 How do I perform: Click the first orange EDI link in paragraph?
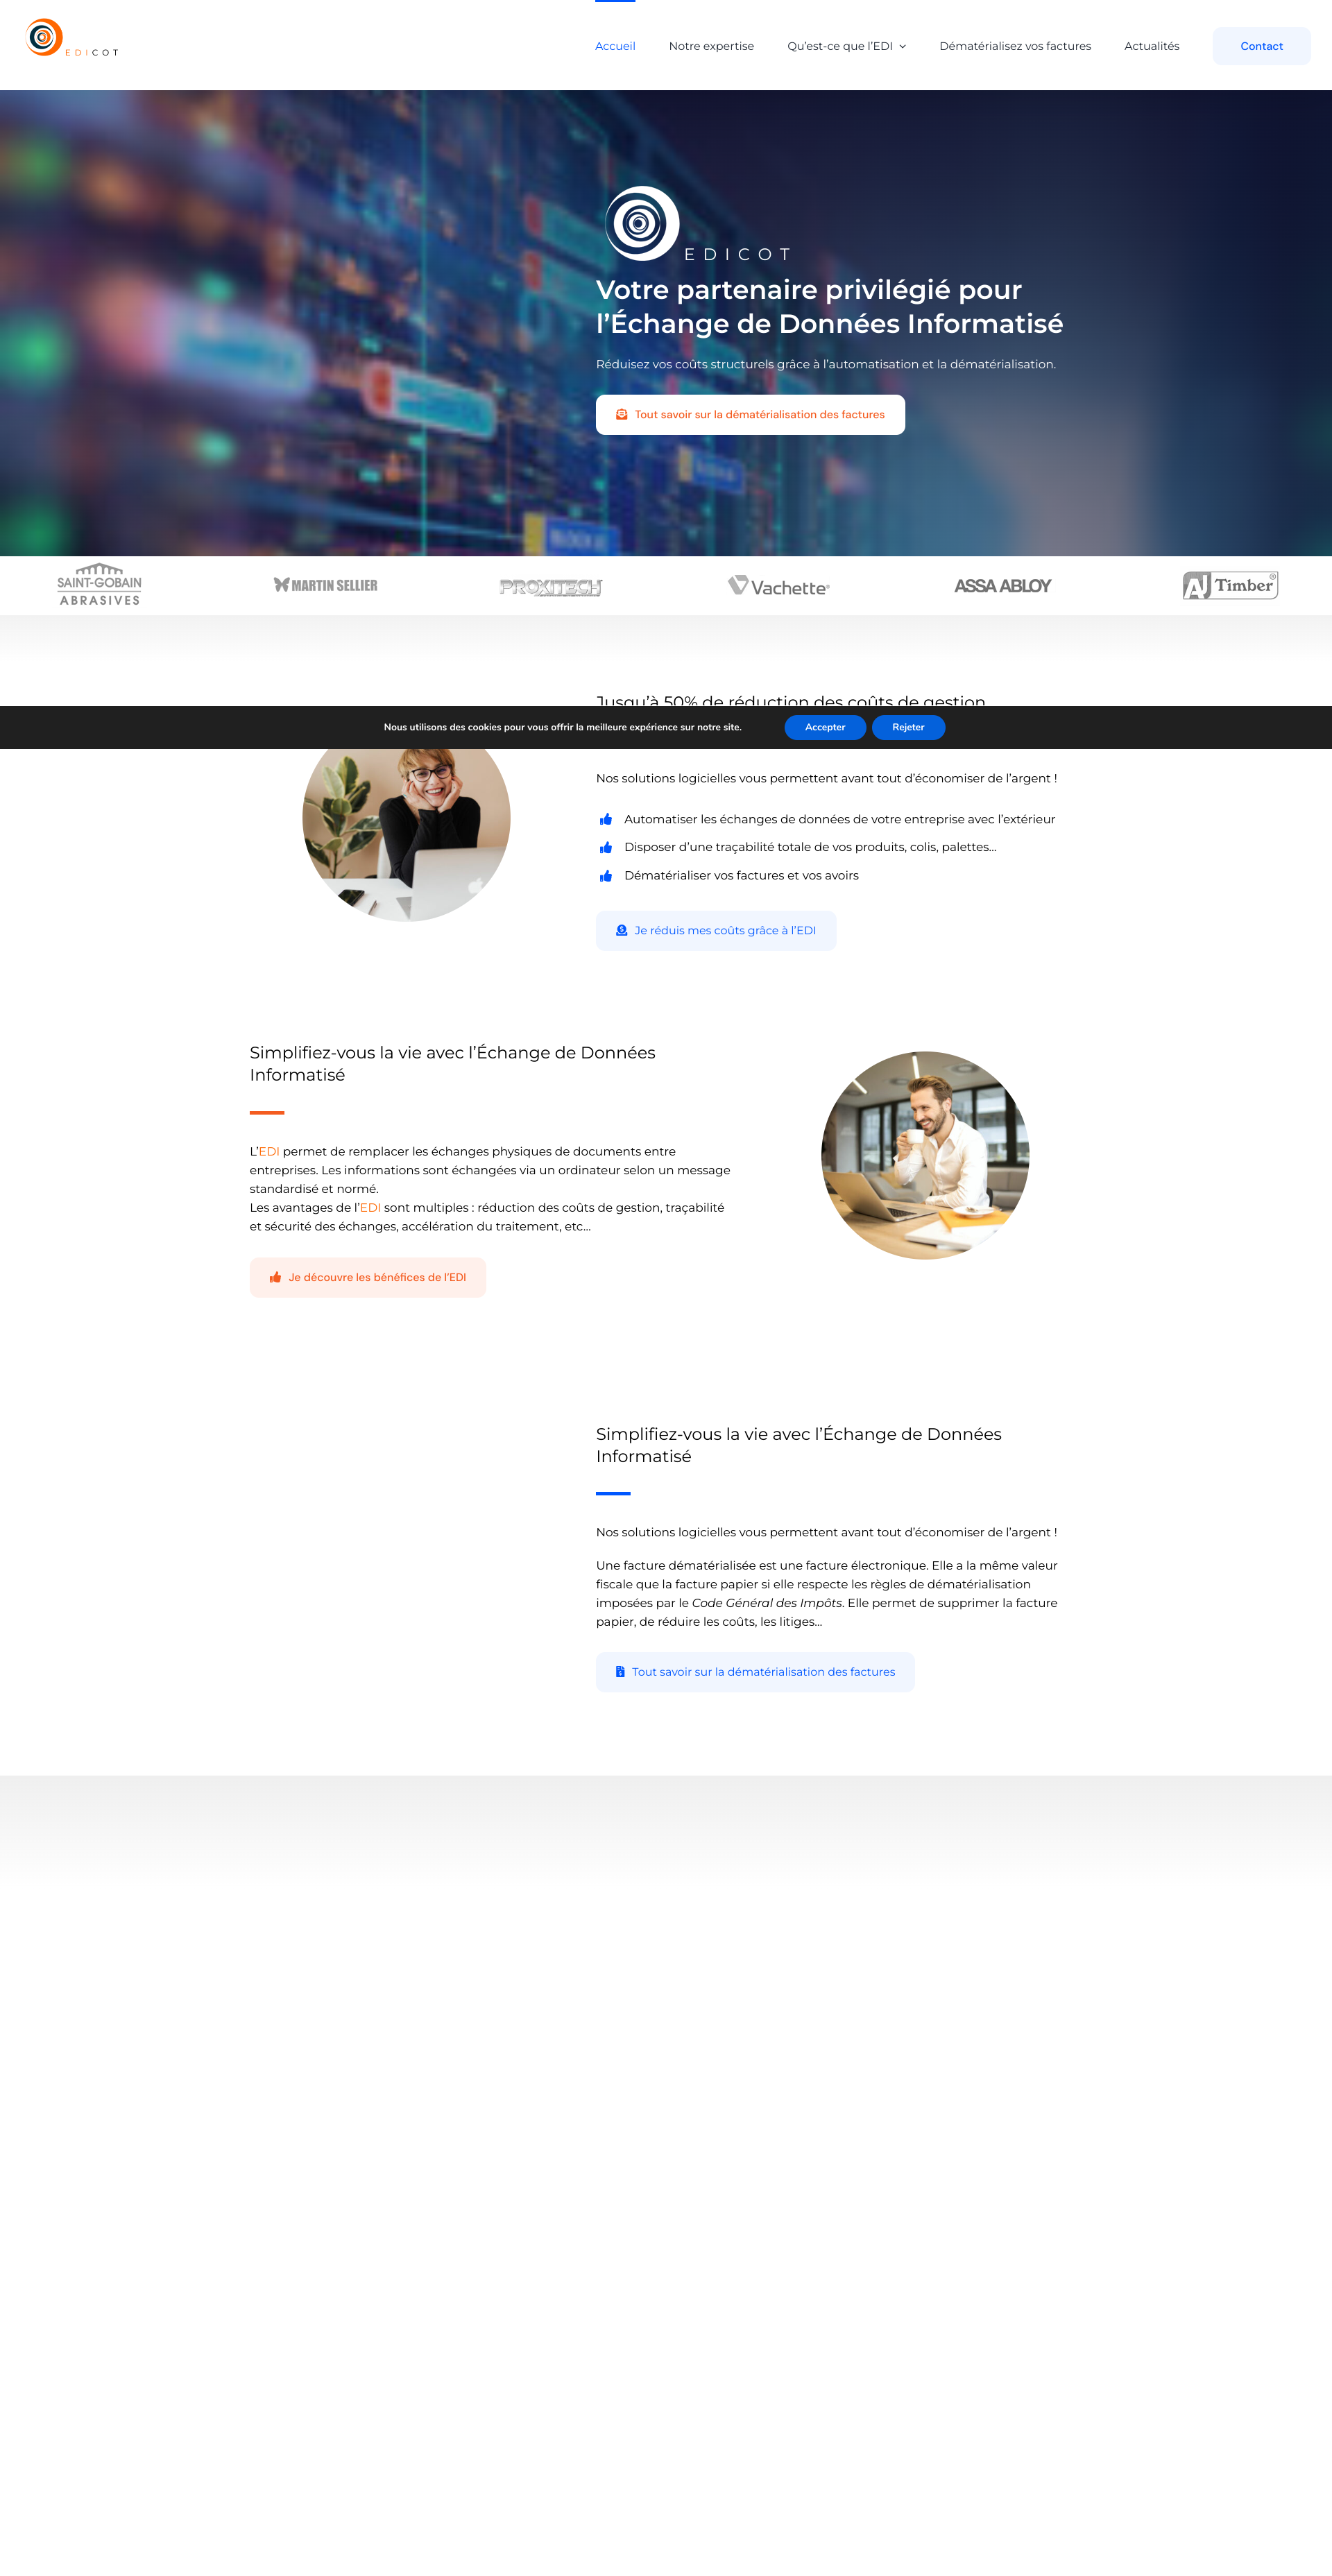(x=269, y=1151)
